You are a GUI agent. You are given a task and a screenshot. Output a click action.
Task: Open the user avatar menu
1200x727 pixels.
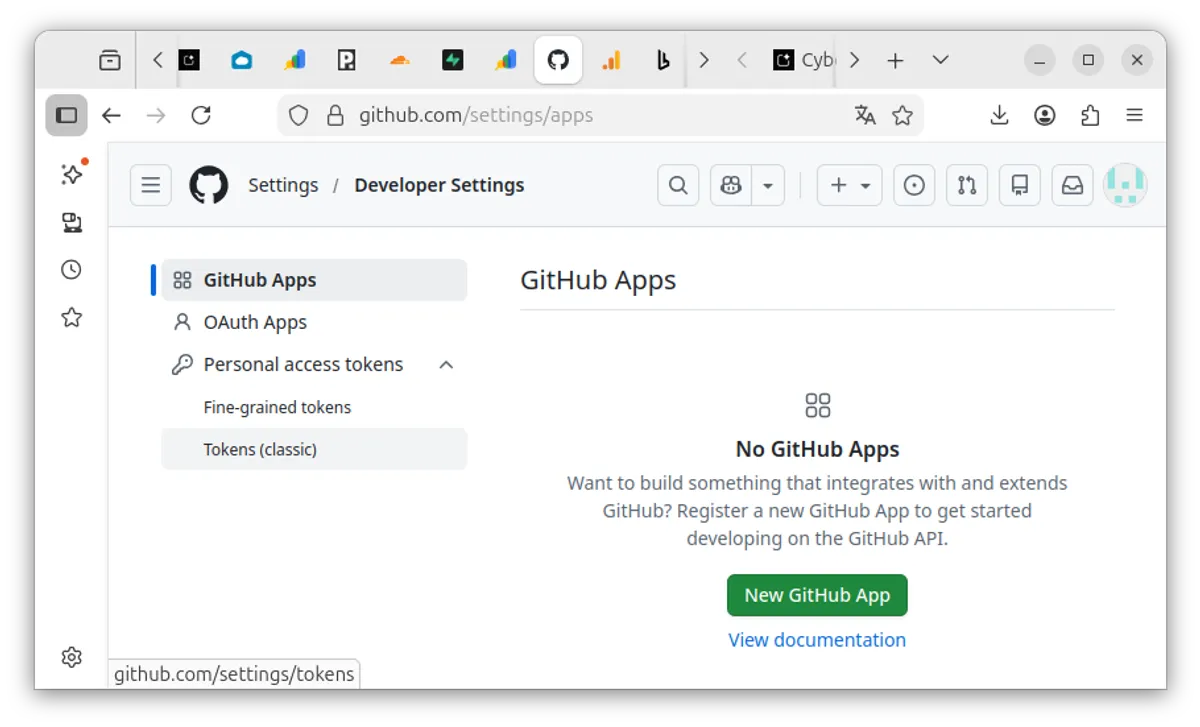coord(1125,185)
